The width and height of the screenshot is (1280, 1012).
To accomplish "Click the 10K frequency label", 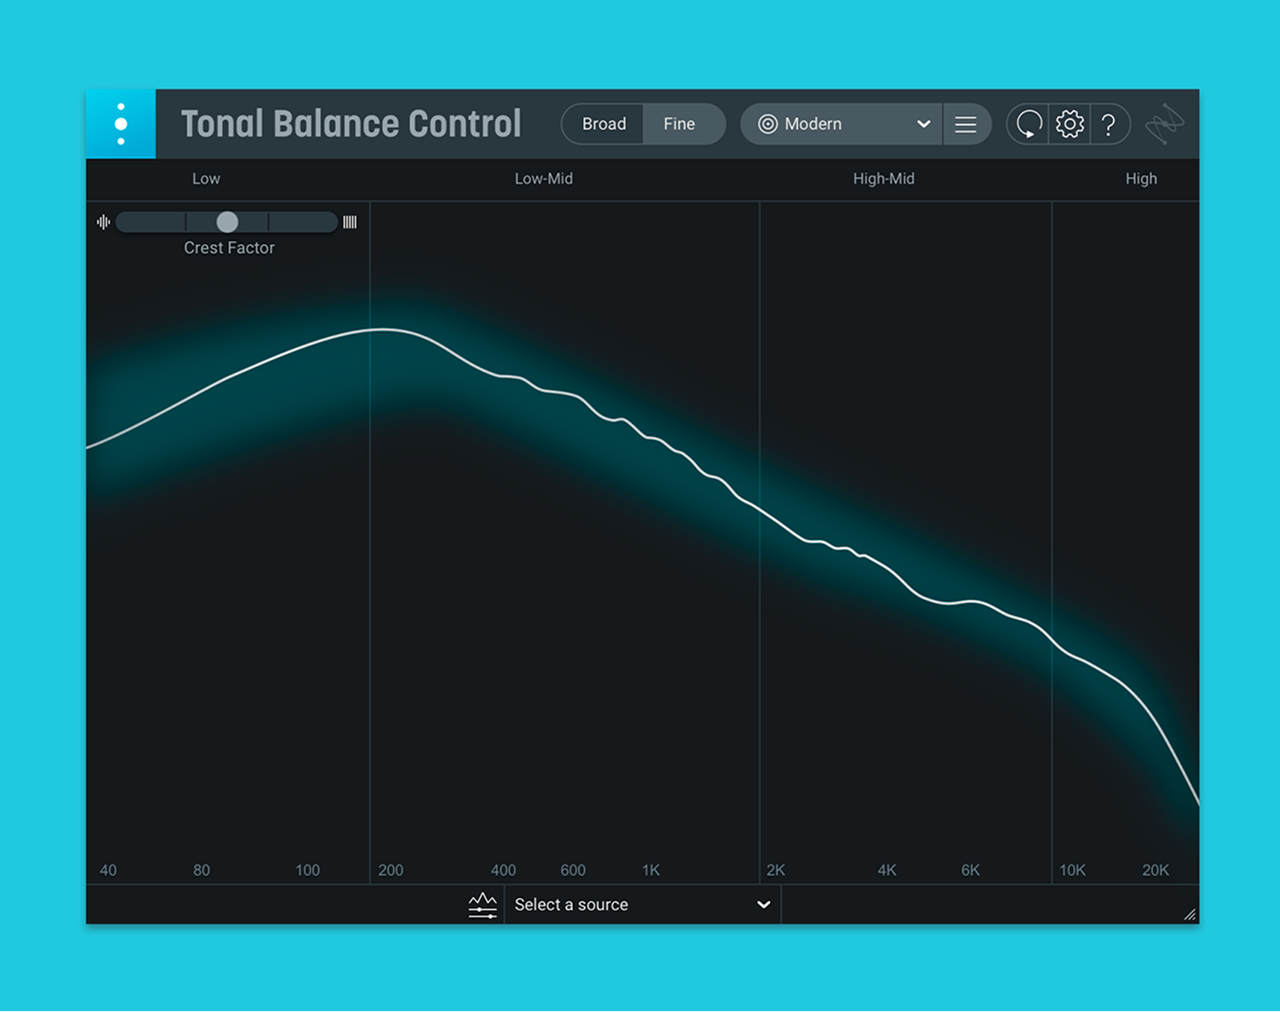I will tap(1072, 870).
